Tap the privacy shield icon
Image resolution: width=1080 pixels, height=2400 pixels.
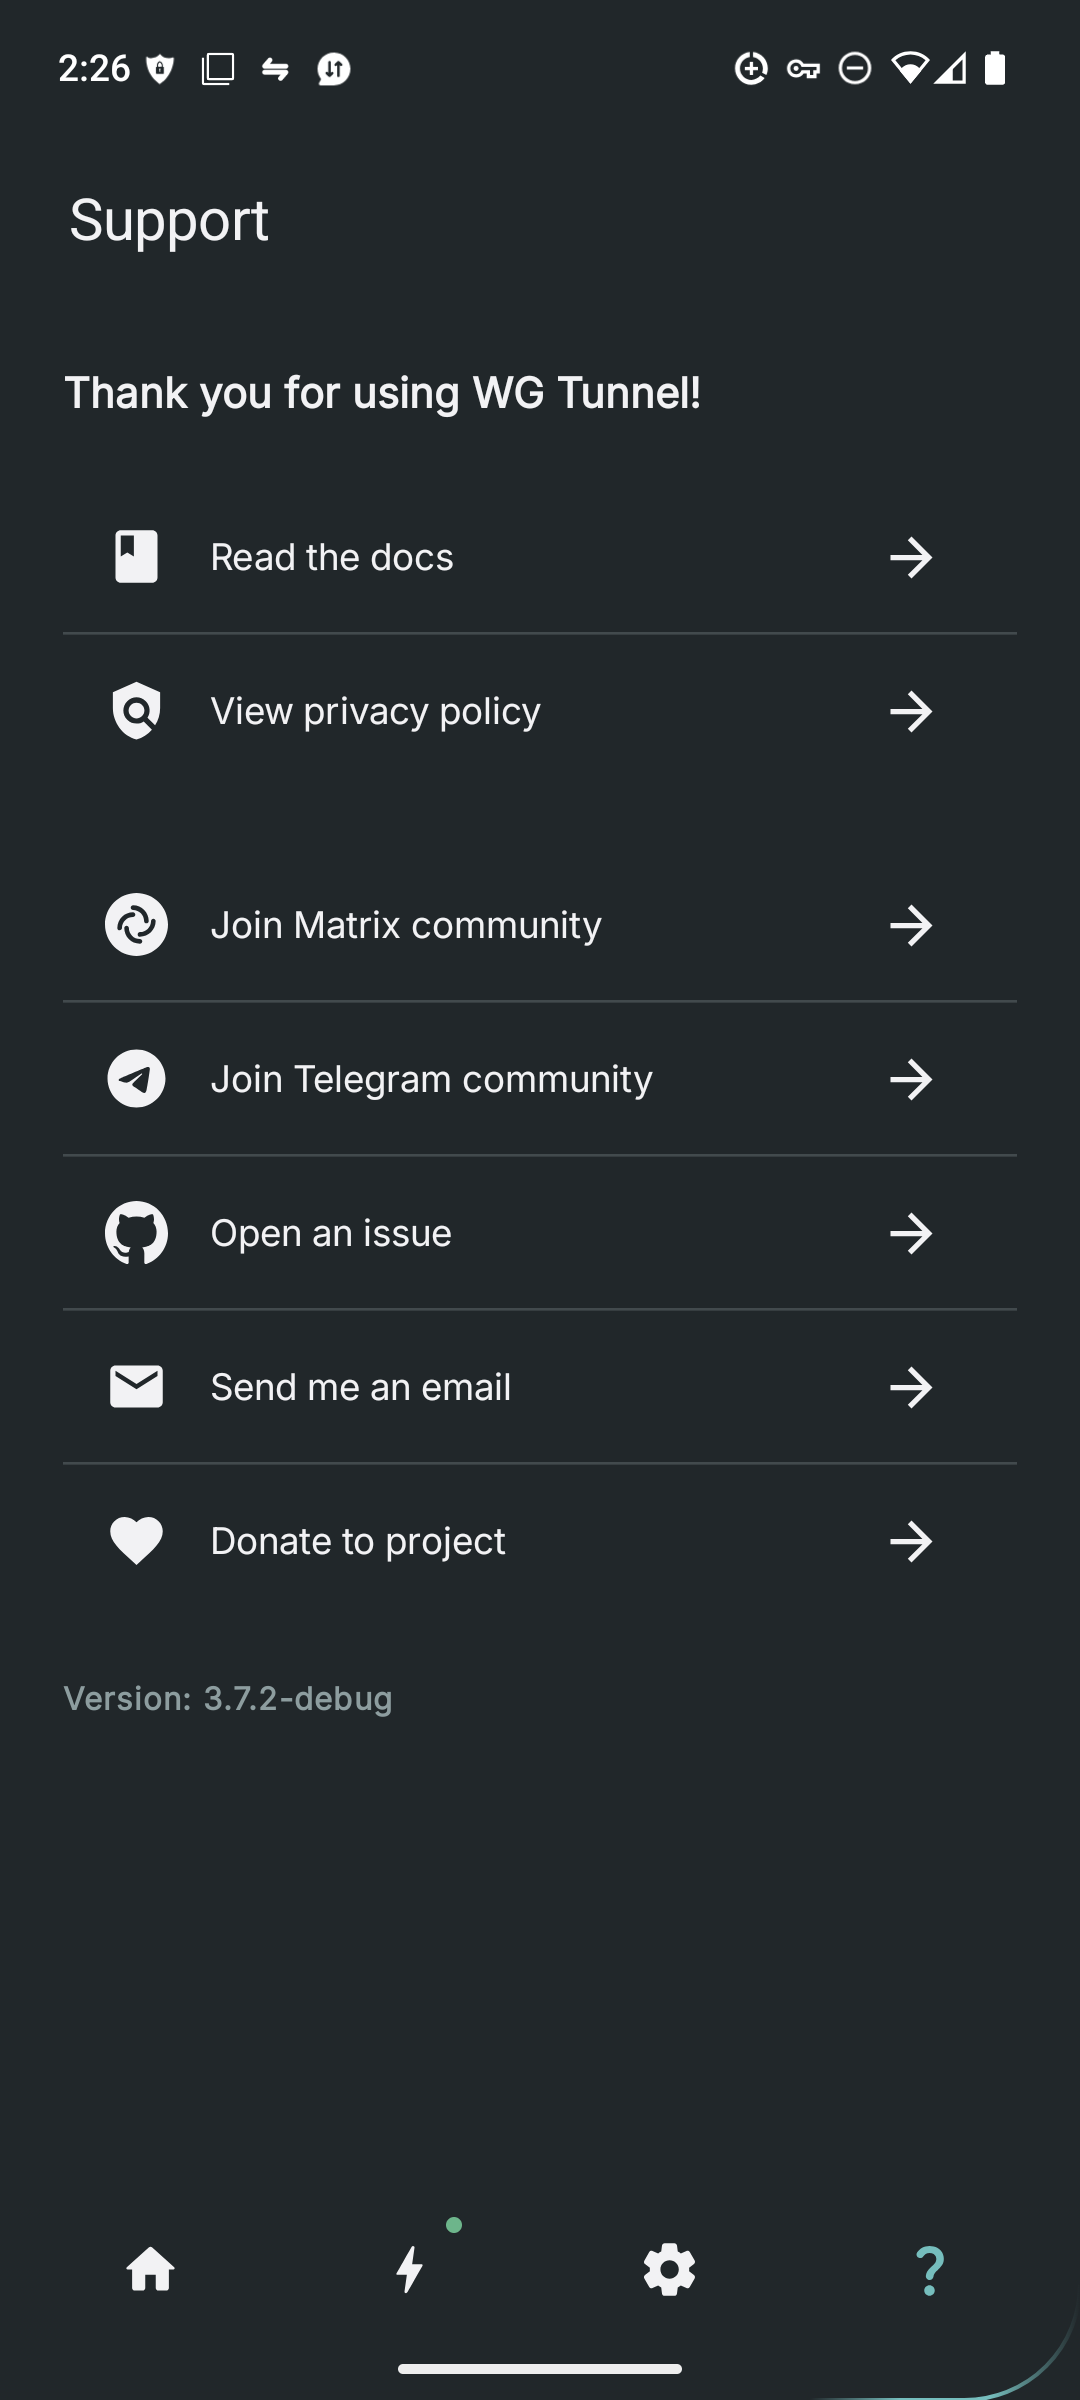pos(136,711)
